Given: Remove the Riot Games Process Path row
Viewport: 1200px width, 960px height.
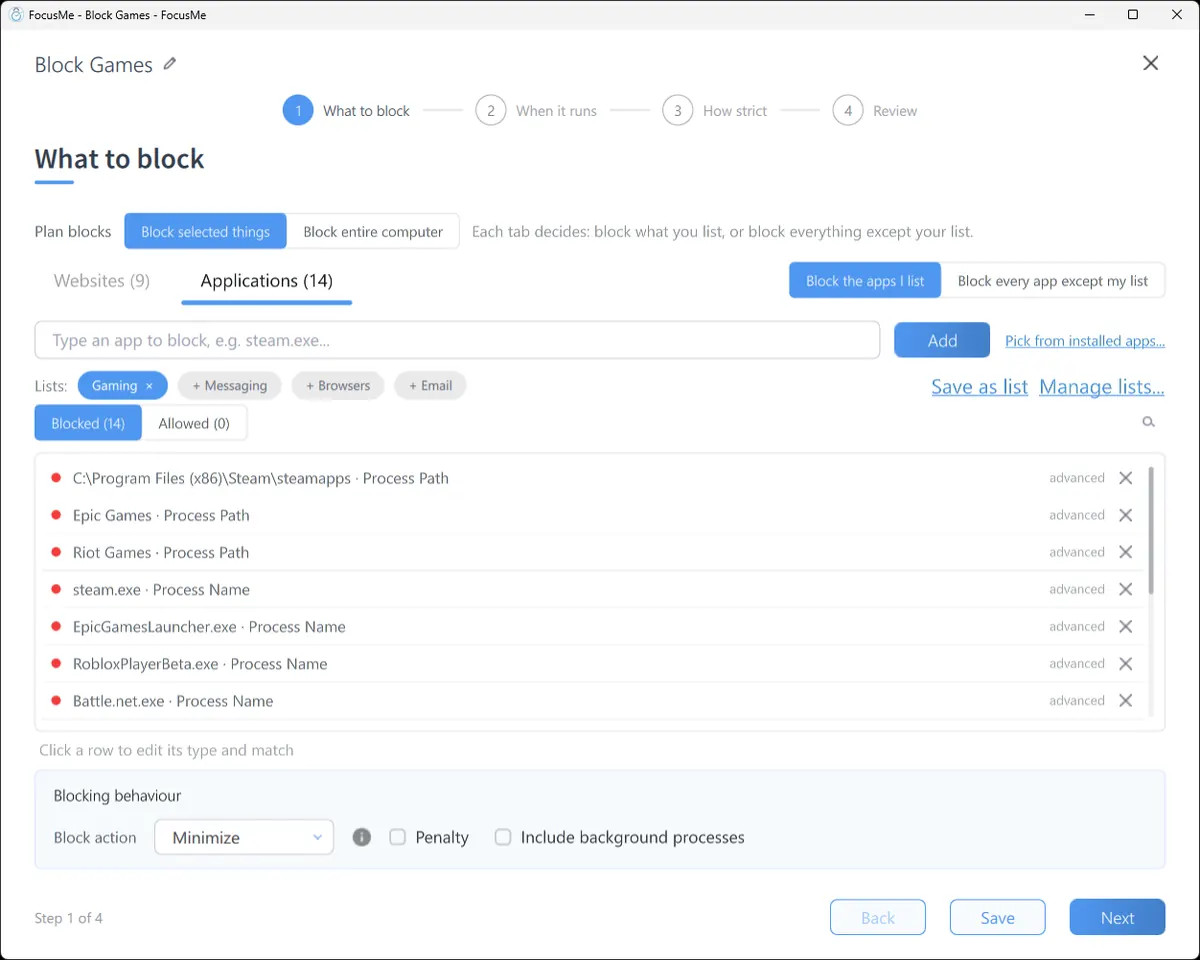Looking at the screenshot, I should 1126,552.
